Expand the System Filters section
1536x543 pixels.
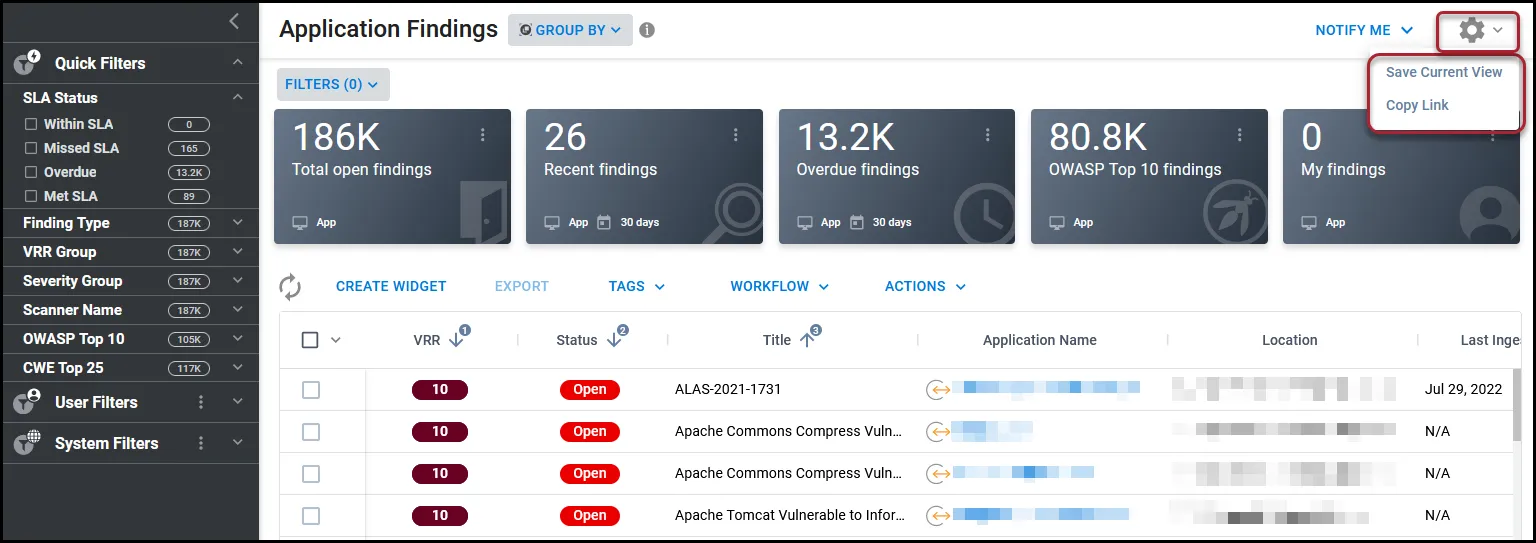[x=238, y=443]
